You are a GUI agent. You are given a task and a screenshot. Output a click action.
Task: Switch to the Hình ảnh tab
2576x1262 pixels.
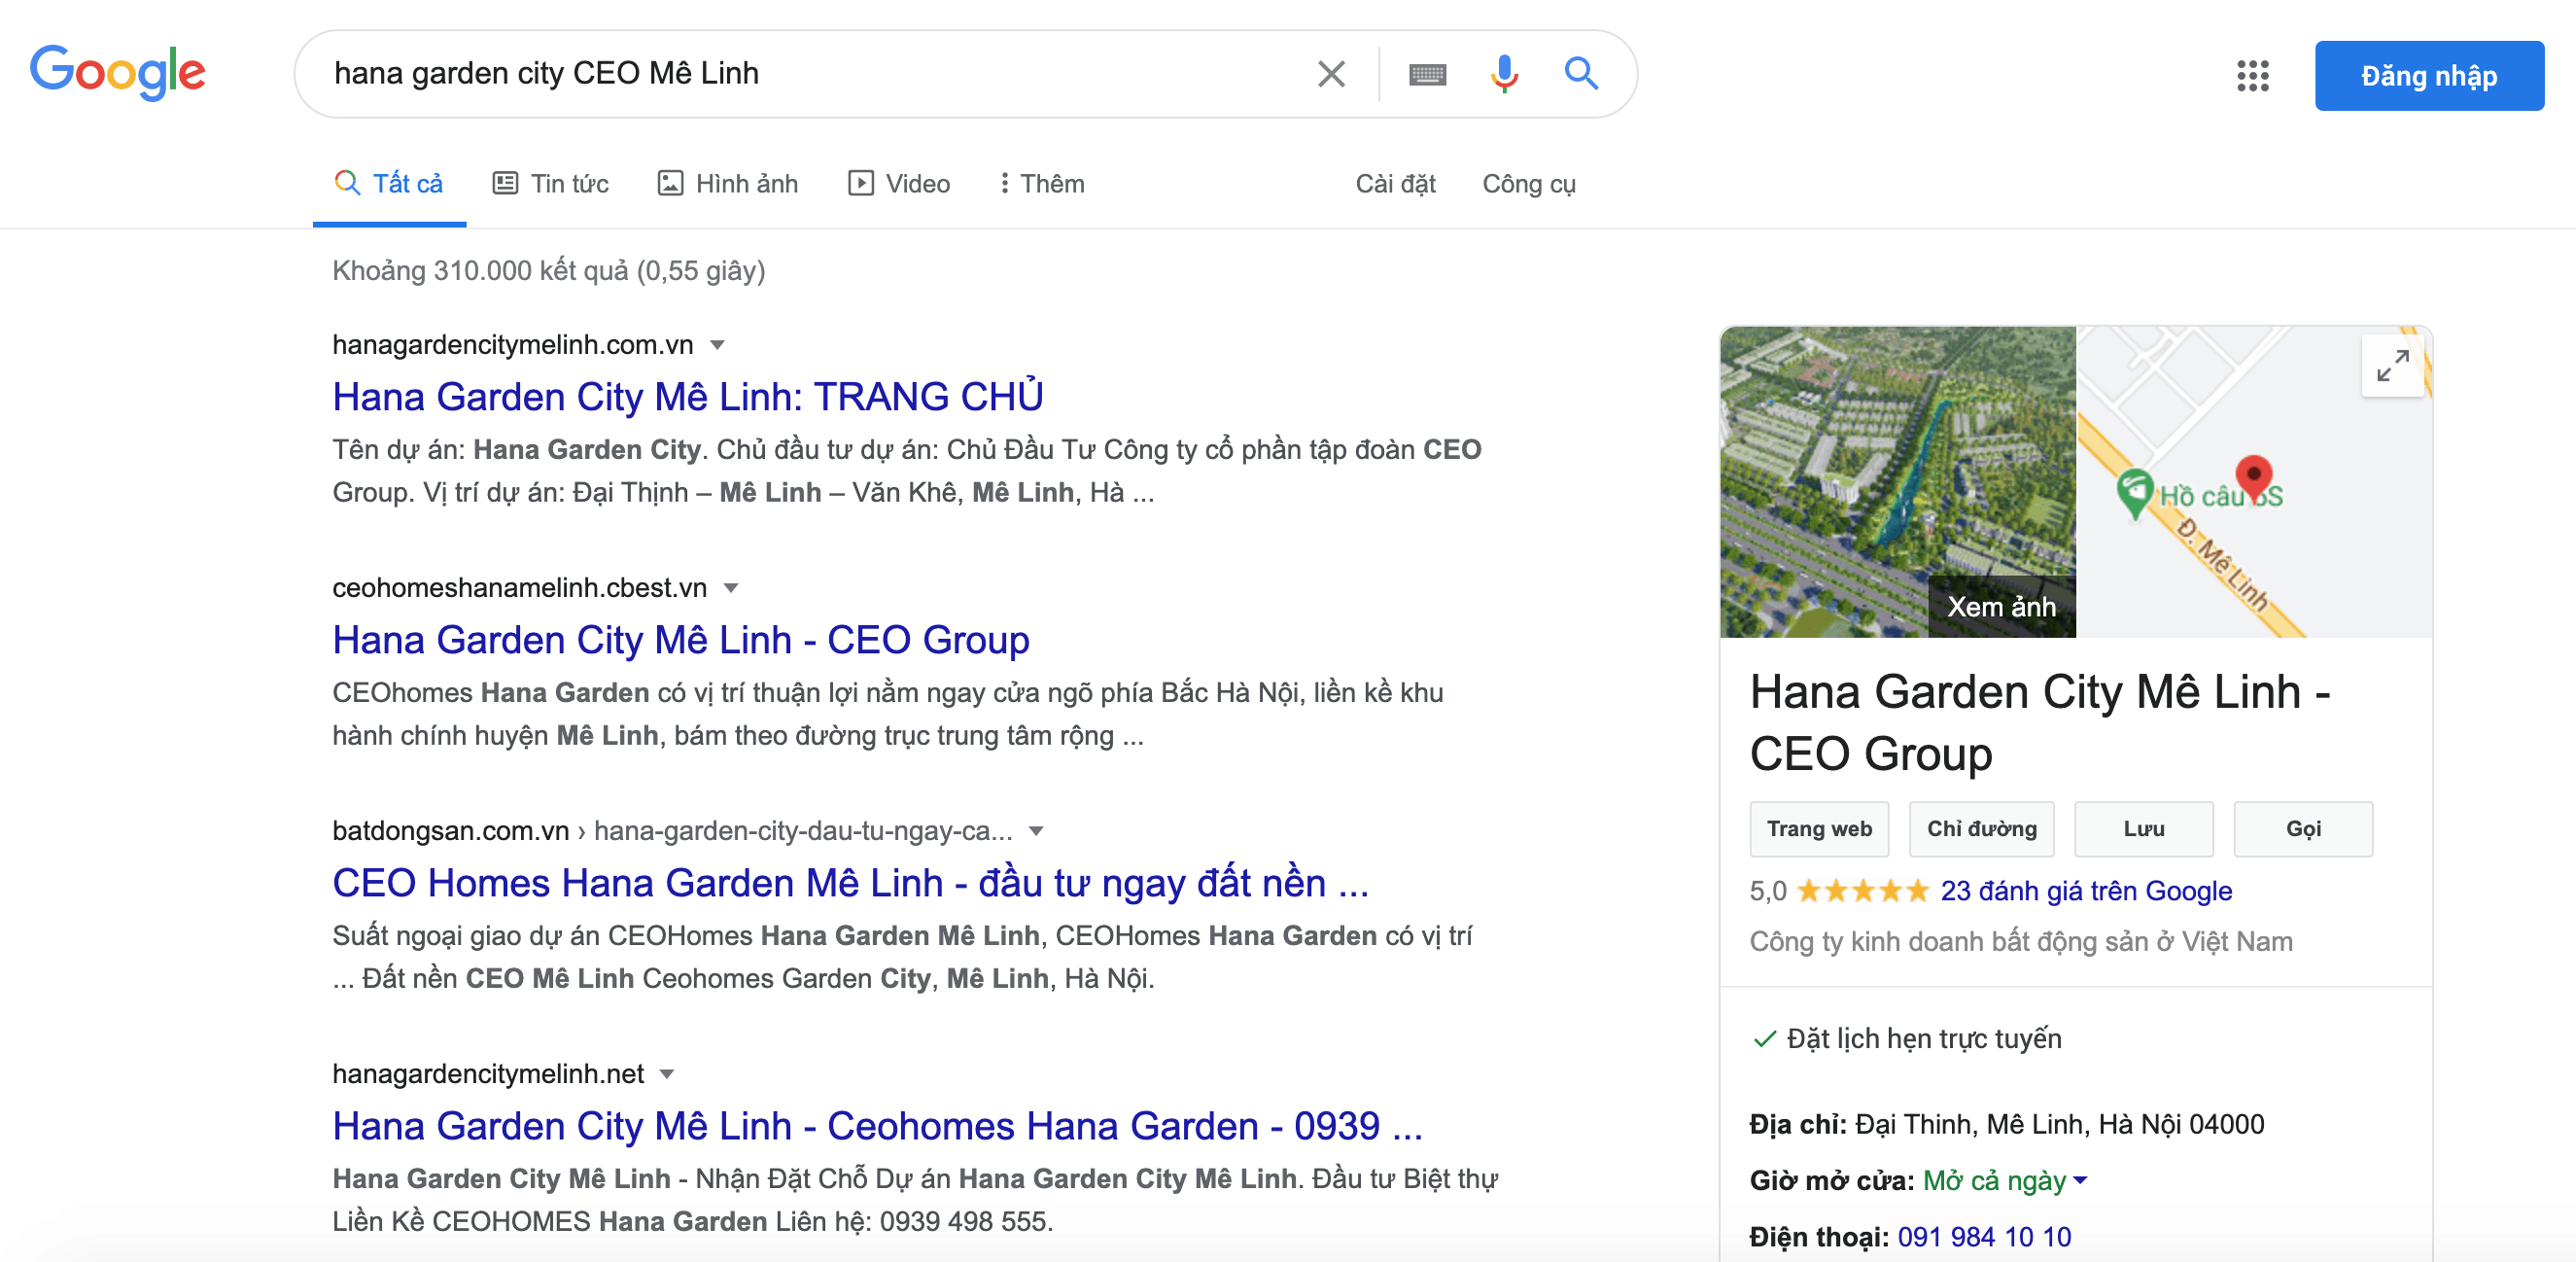pos(727,184)
